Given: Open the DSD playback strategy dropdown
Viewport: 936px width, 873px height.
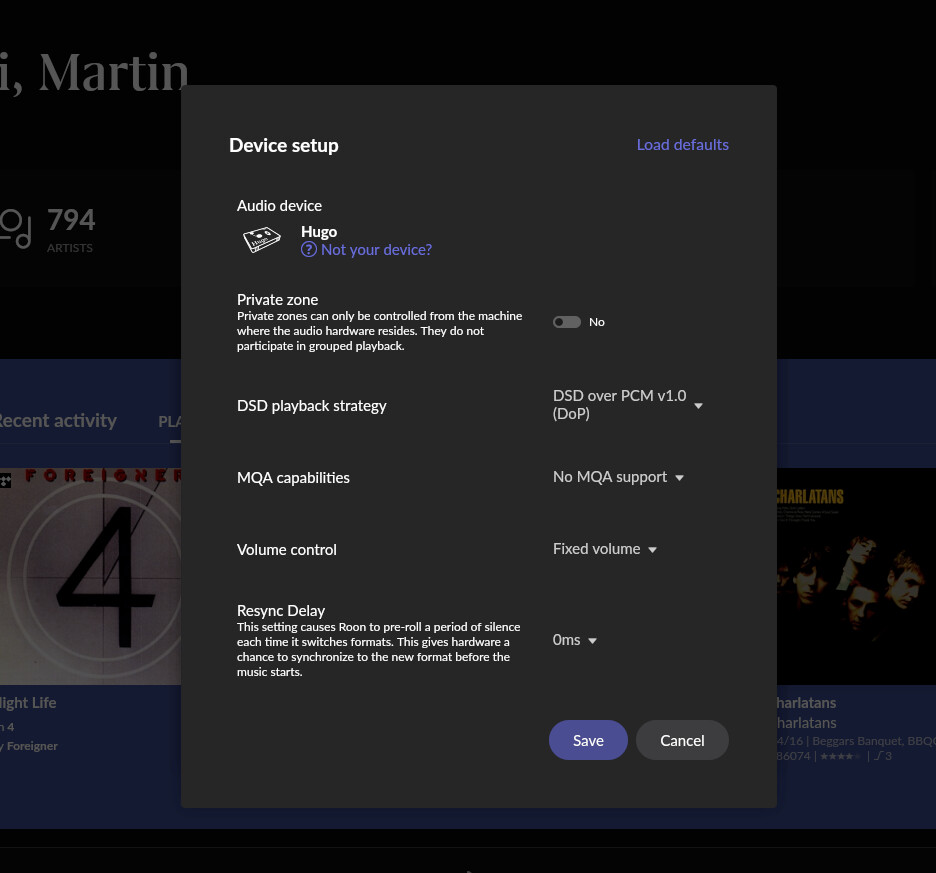Looking at the screenshot, I should pos(627,405).
